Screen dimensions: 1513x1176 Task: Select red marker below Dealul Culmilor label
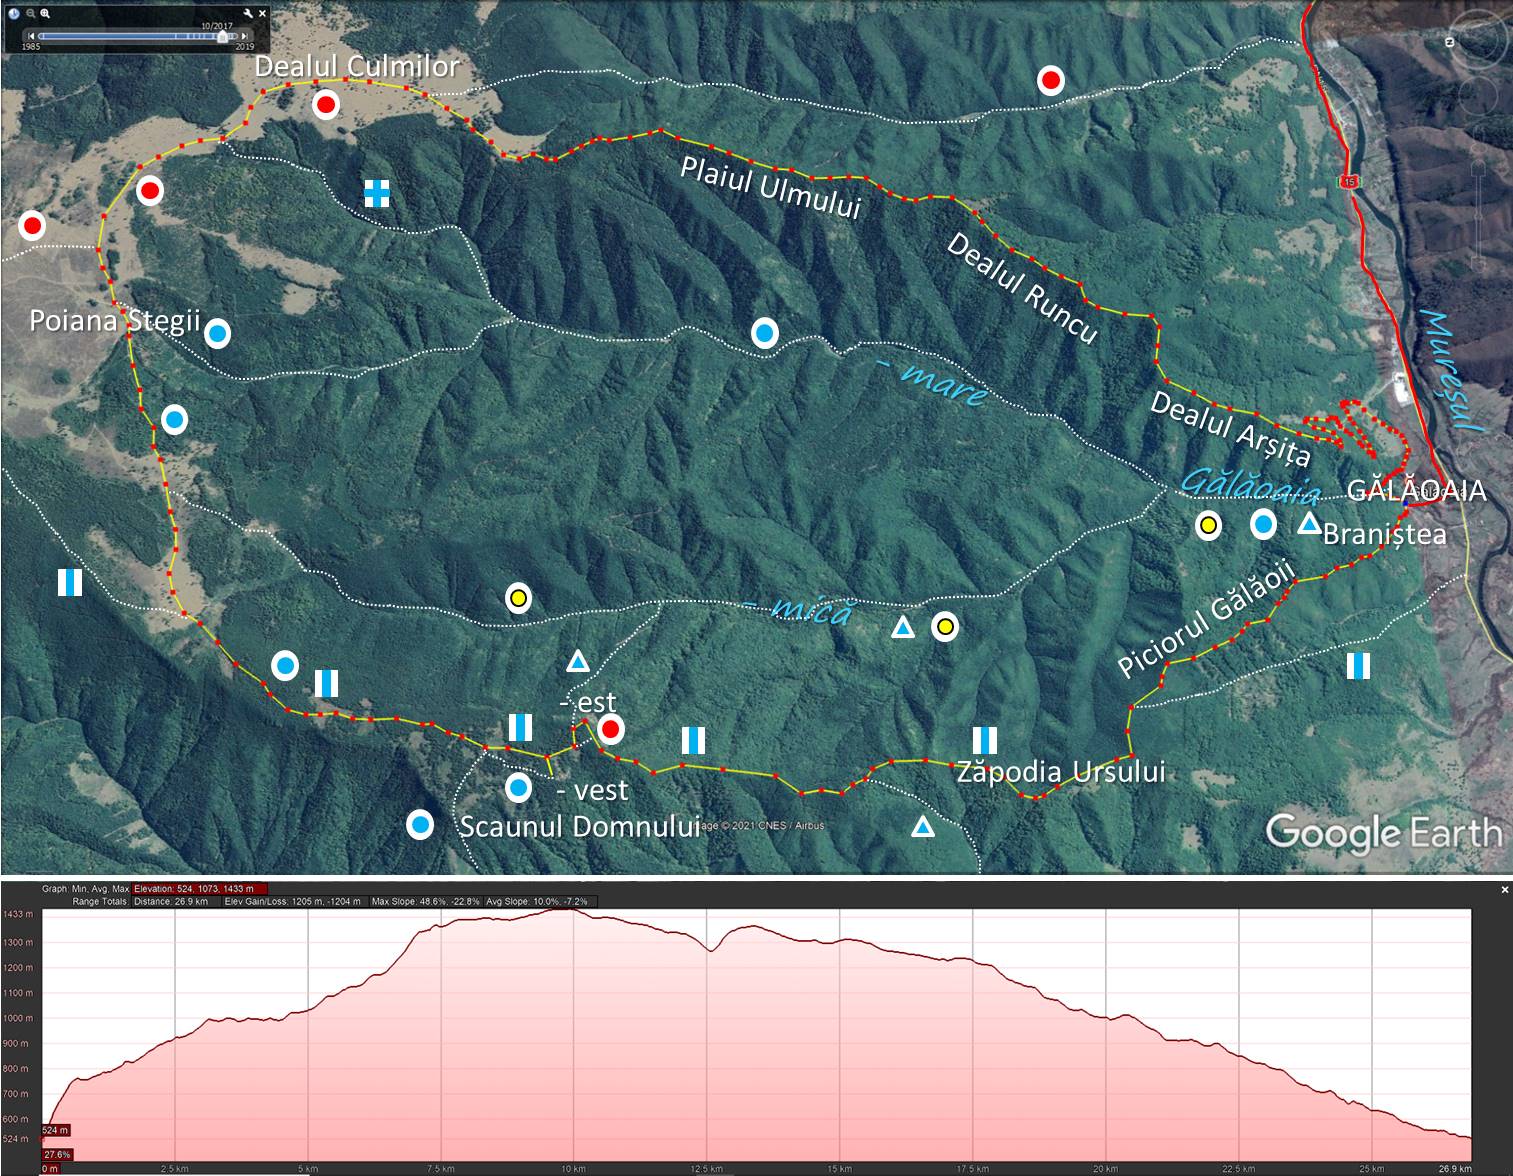(x=325, y=105)
